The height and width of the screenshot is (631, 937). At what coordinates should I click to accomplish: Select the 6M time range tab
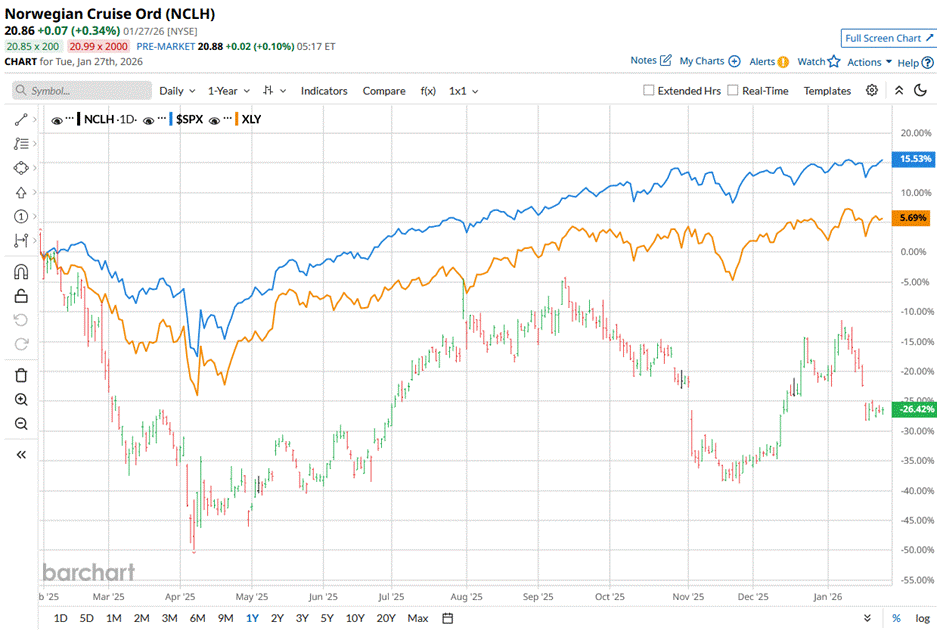click(x=197, y=618)
